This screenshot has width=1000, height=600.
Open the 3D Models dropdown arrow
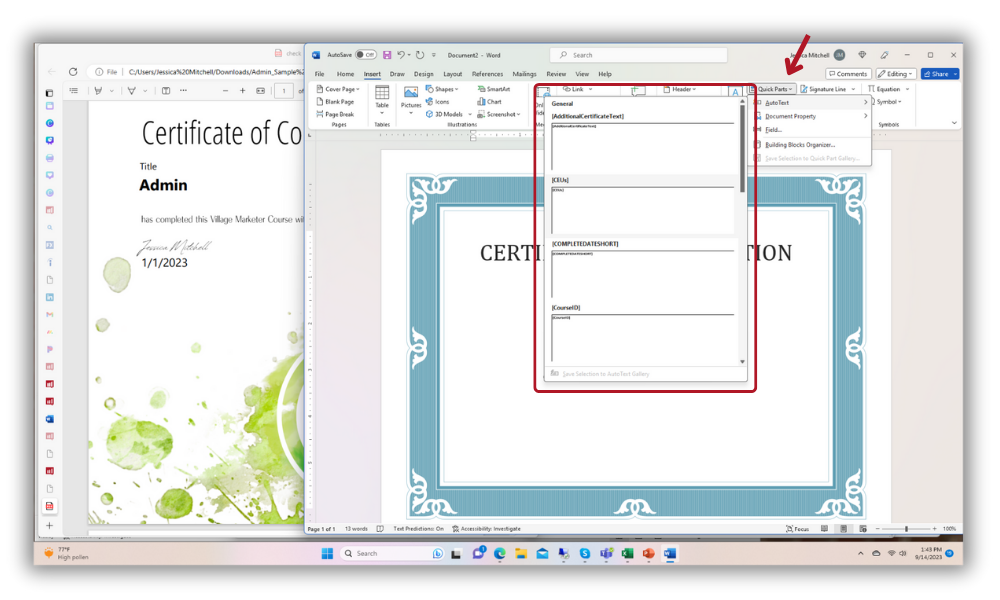470,114
